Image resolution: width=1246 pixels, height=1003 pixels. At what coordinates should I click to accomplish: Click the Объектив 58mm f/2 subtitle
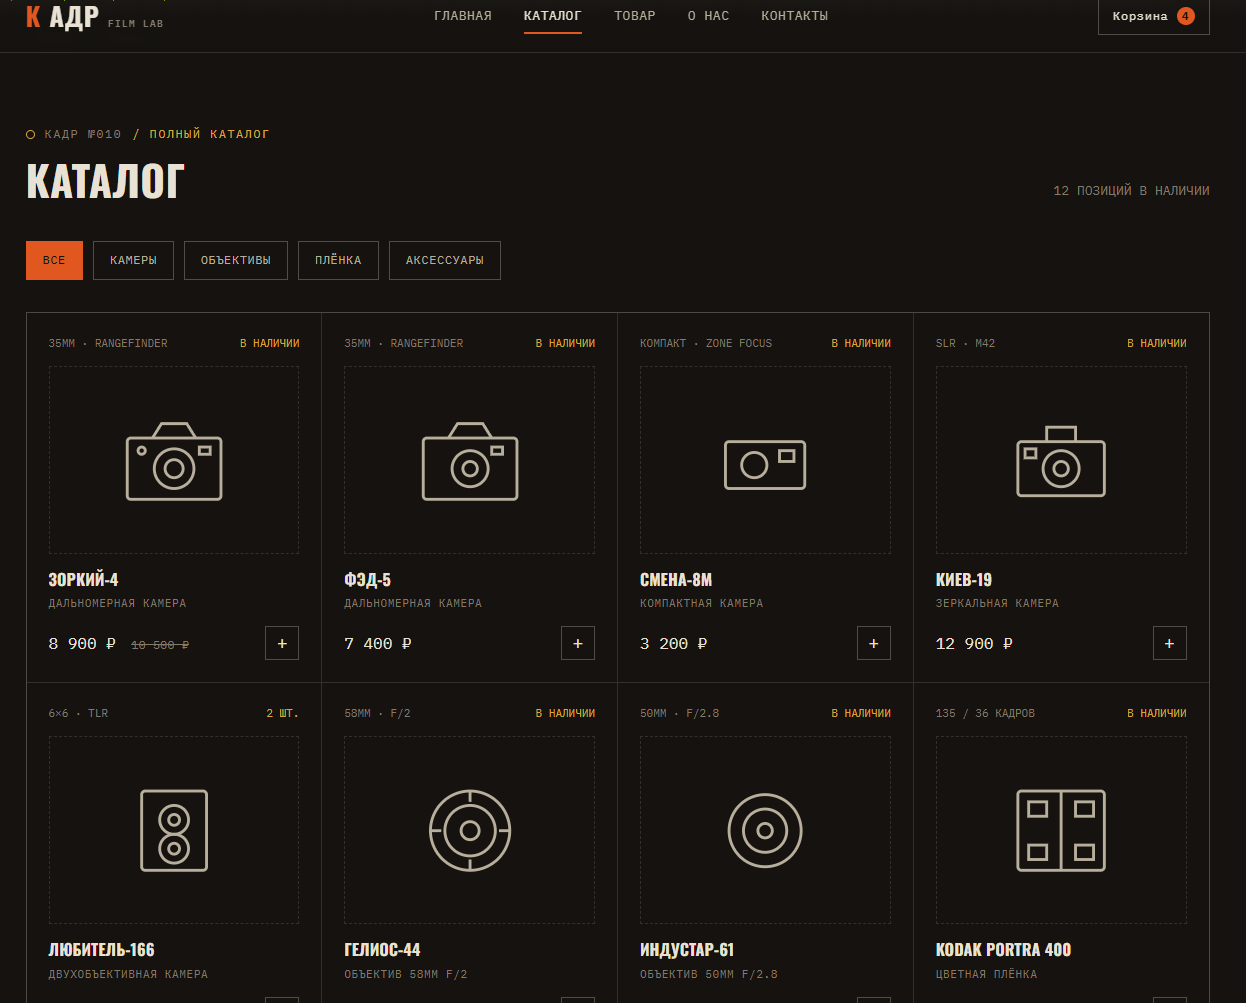pos(405,974)
